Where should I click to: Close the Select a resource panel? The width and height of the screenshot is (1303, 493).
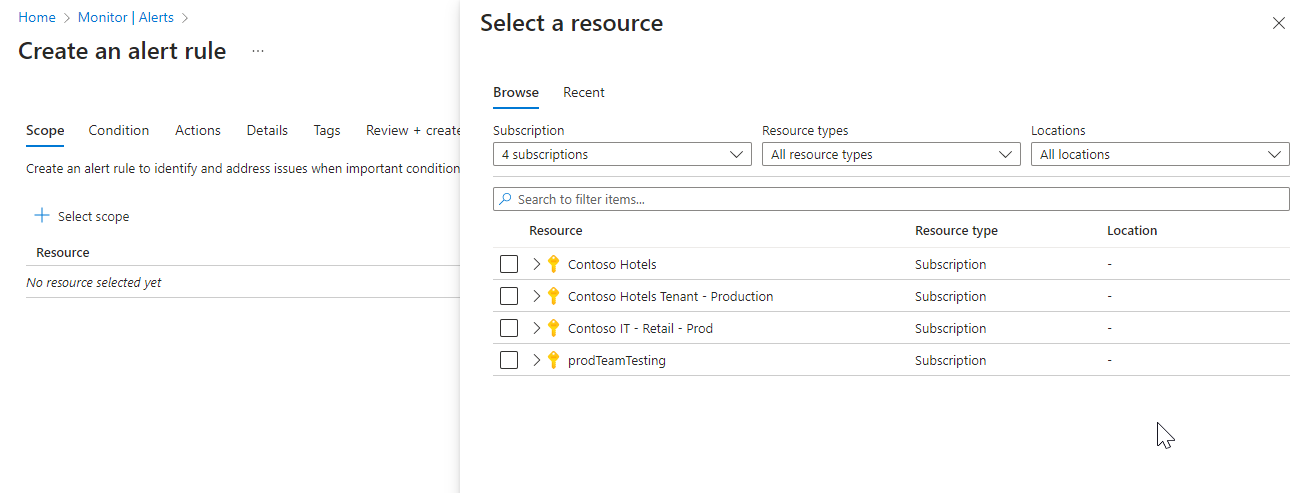(x=1278, y=23)
